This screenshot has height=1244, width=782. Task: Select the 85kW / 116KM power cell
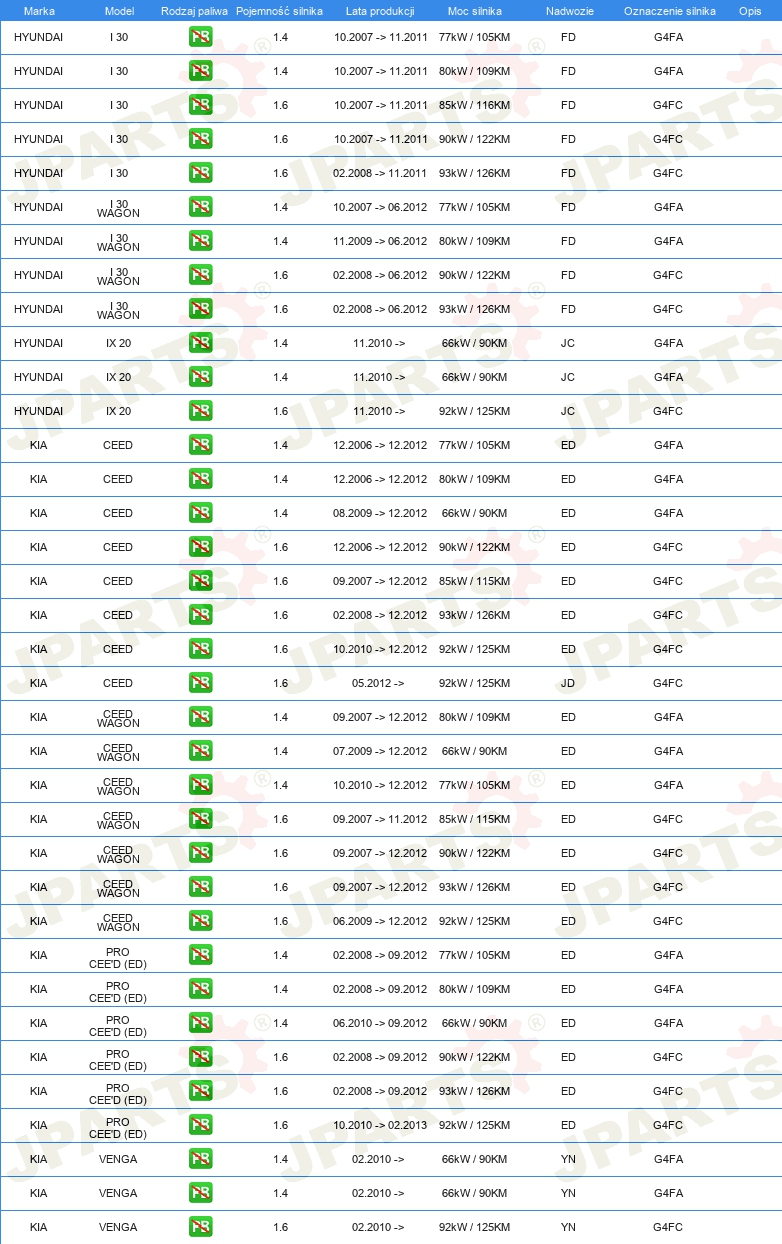pos(475,106)
